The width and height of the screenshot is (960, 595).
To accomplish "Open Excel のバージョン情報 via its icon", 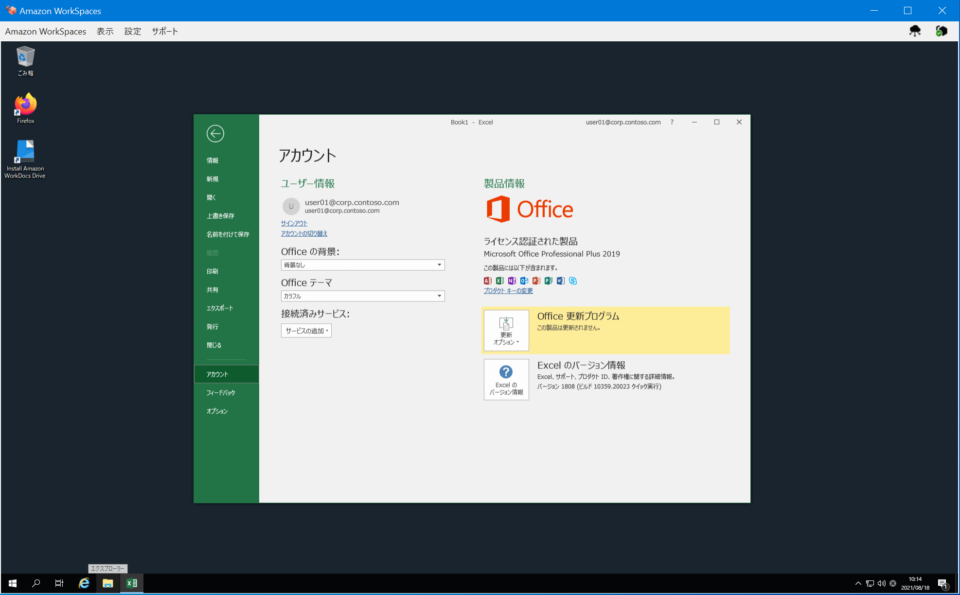I will [507, 380].
